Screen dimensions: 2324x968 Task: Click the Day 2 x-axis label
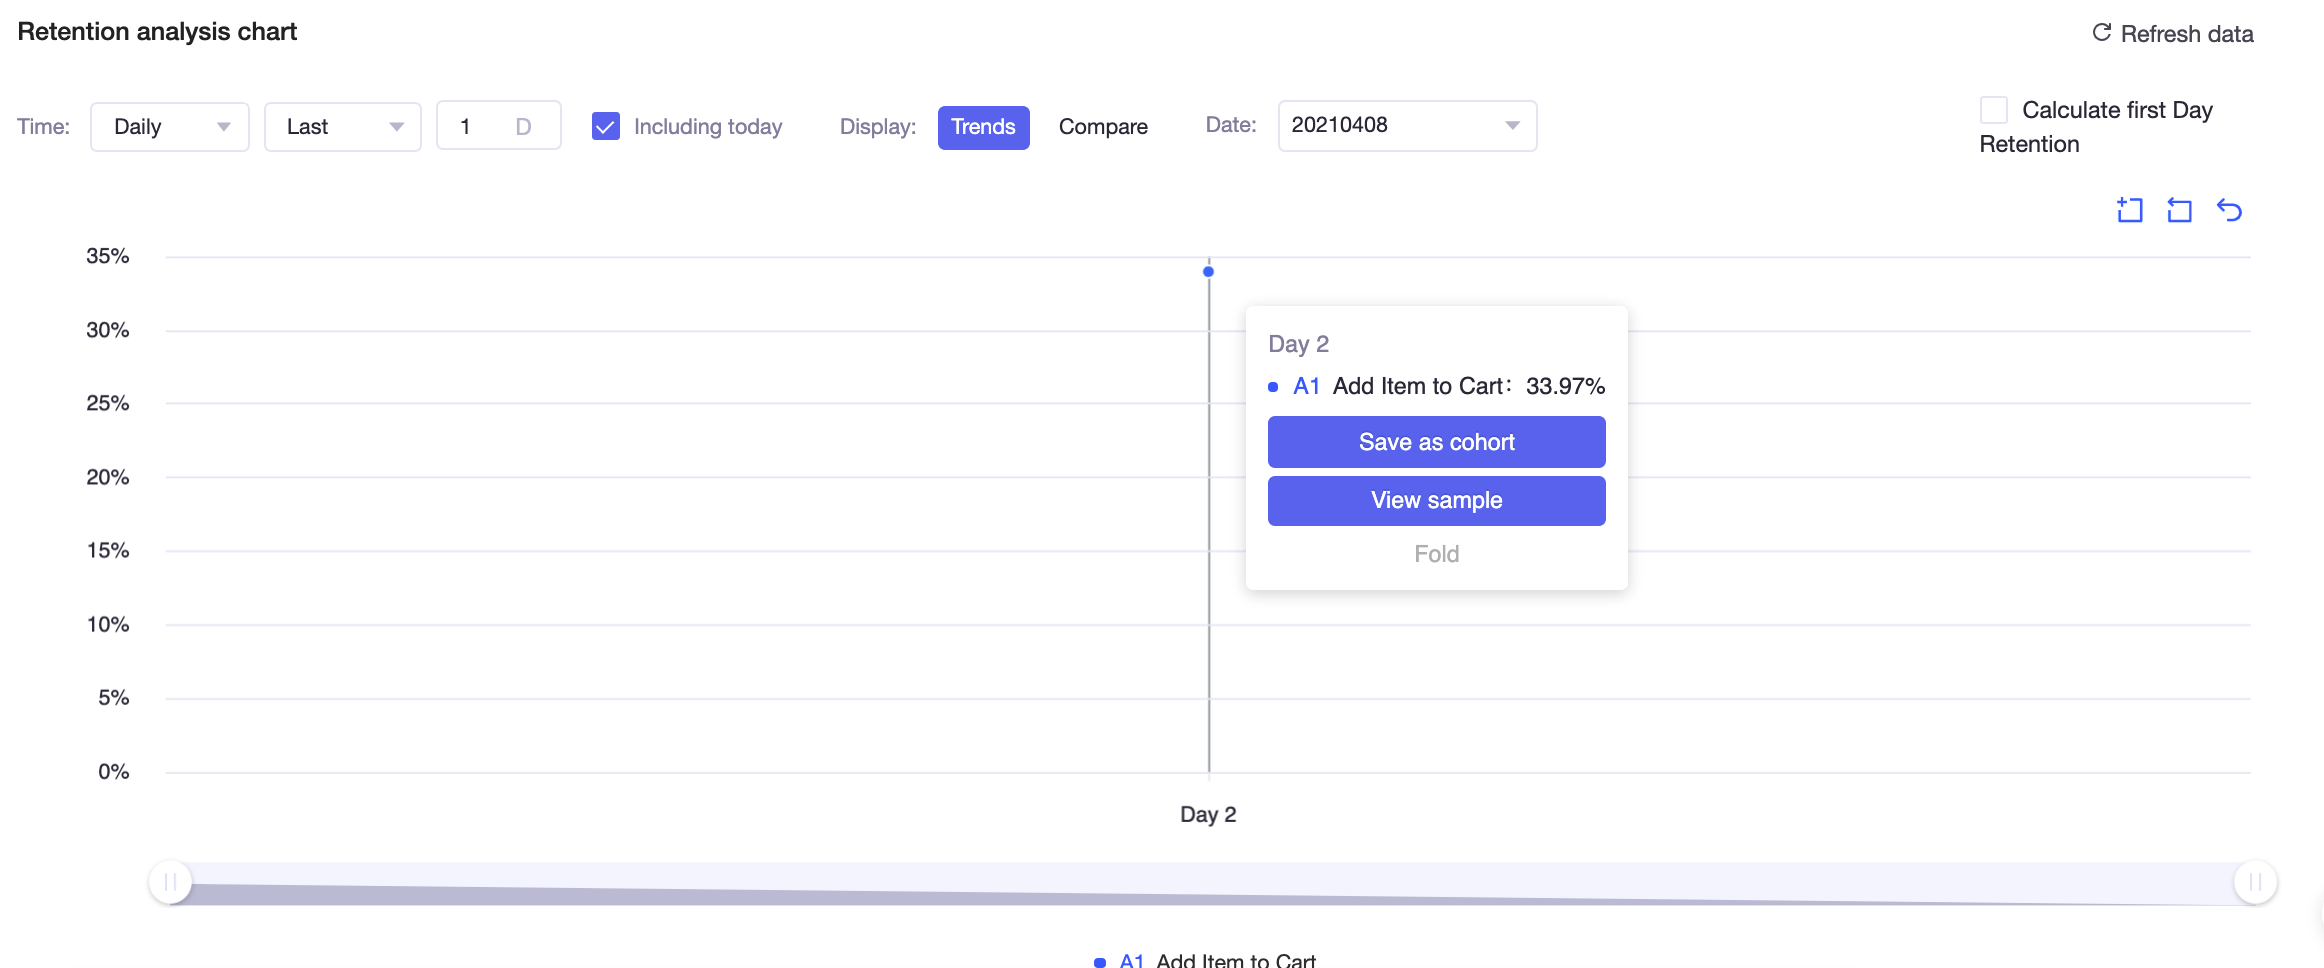click(x=1208, y=814)
